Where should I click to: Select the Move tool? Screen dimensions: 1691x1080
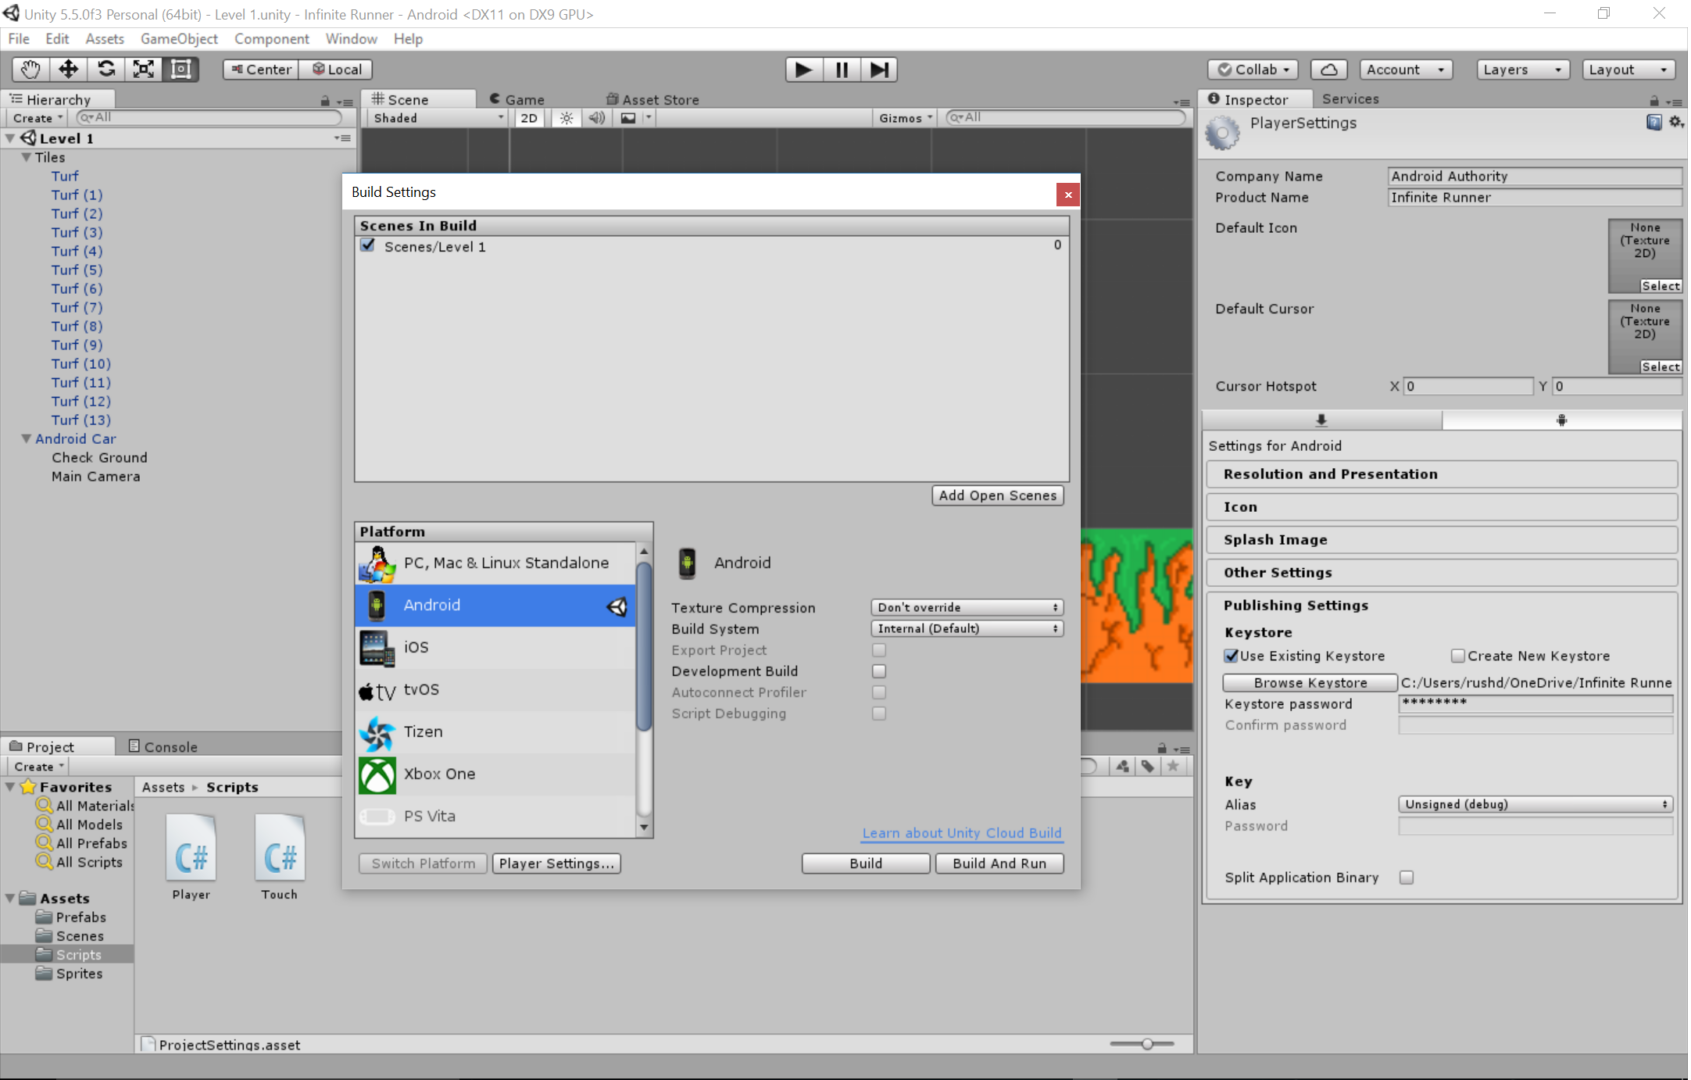(68, 69)
